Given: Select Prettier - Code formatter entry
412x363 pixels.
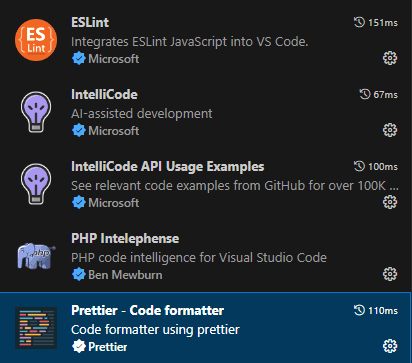Looking at the screenshot, I should tap(206, 328).
